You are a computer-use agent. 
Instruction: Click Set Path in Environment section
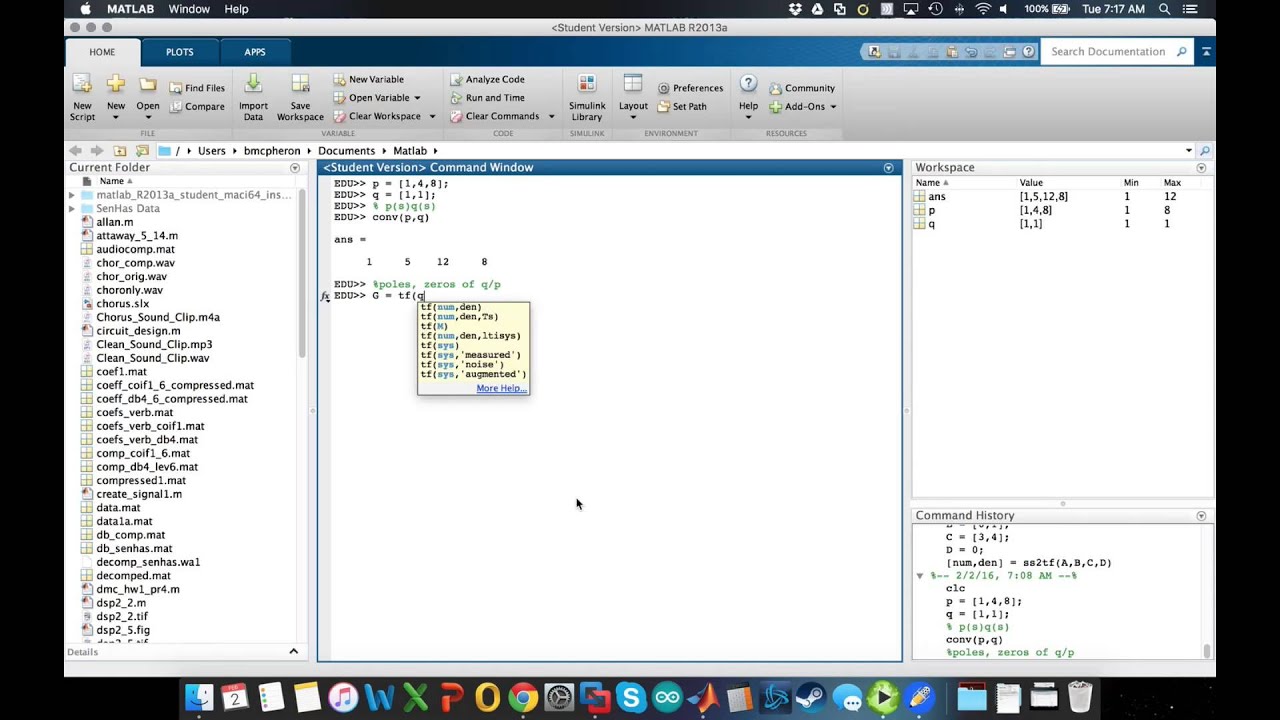pos(682,106)
